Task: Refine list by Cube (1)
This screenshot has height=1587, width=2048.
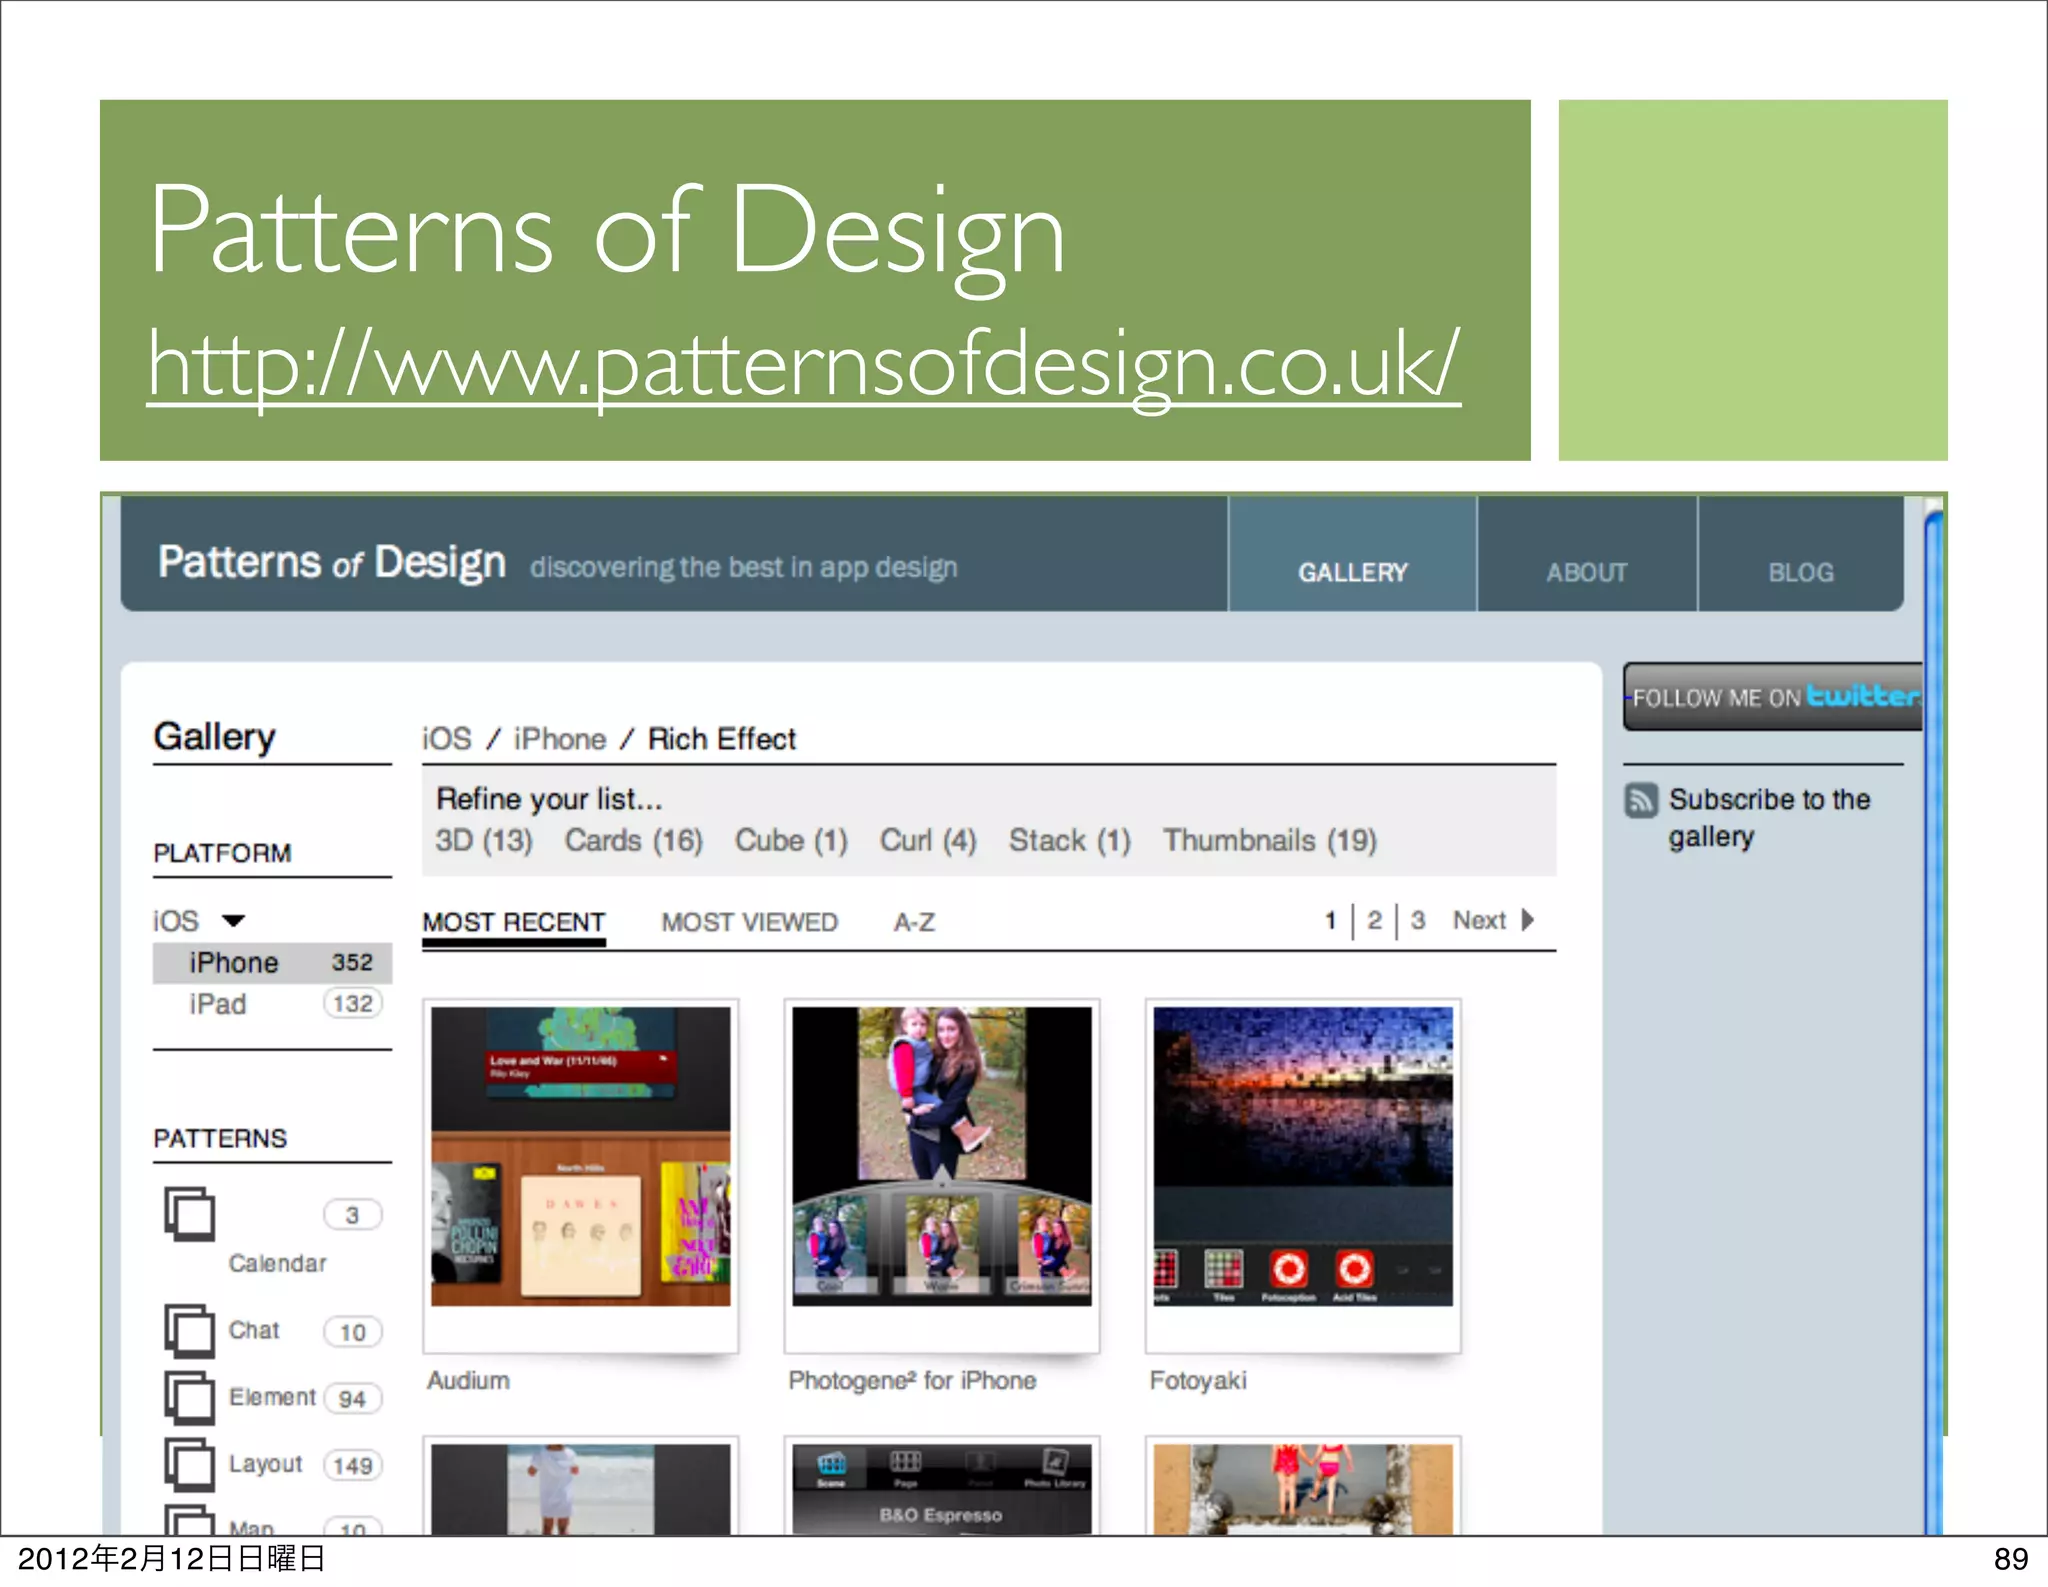Action: [791, 840]
